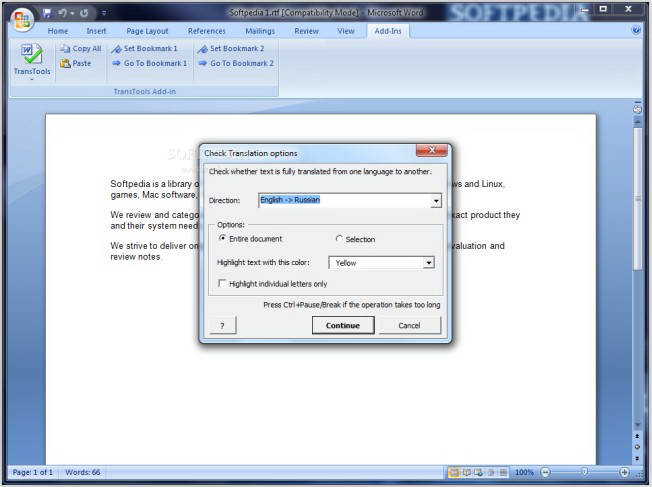Screen dimensions: 652x487
Task: Open the Office button menu
Action: 22,19
